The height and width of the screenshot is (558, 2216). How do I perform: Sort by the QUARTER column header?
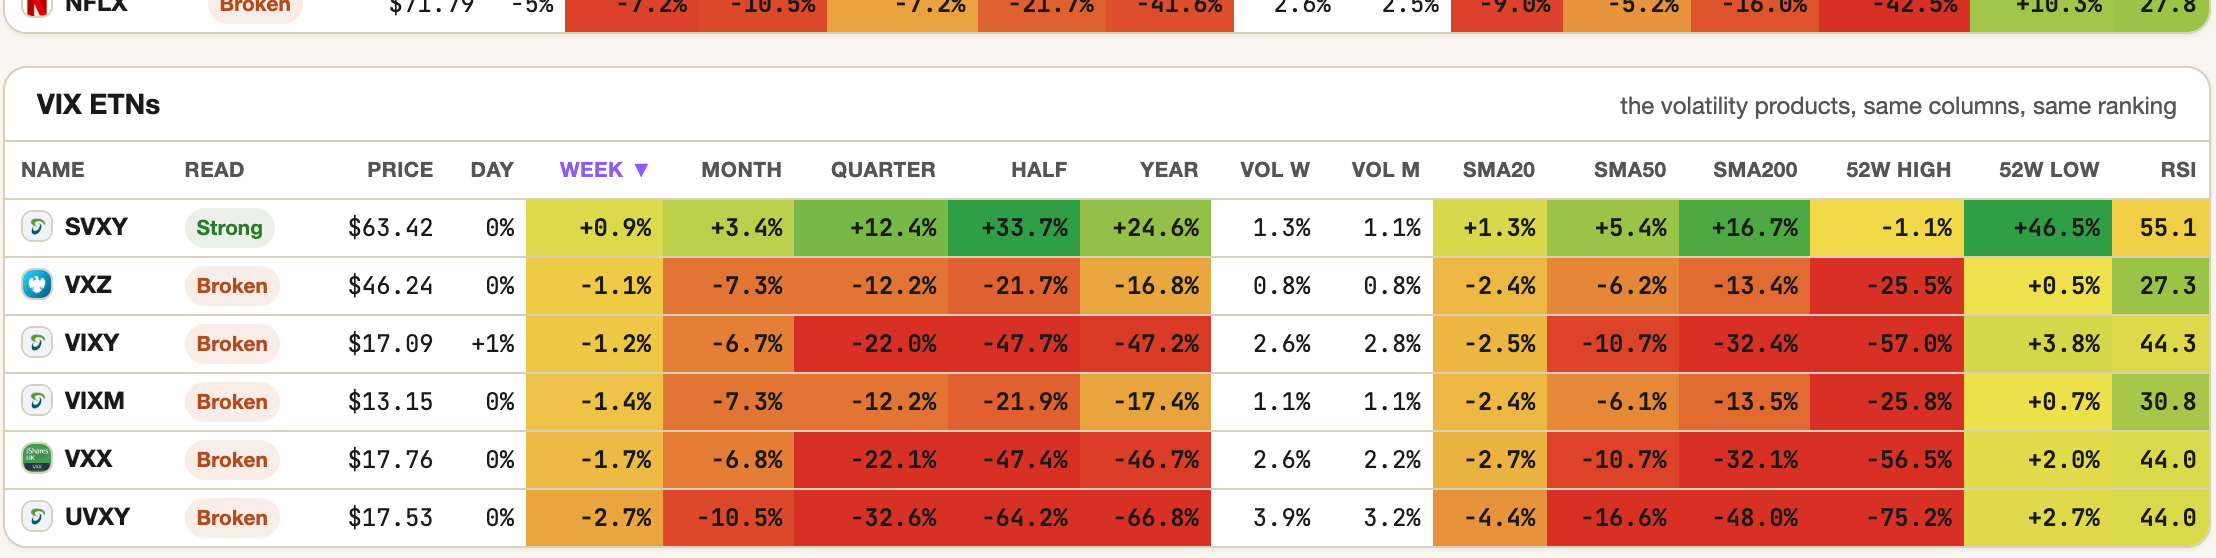883,170
